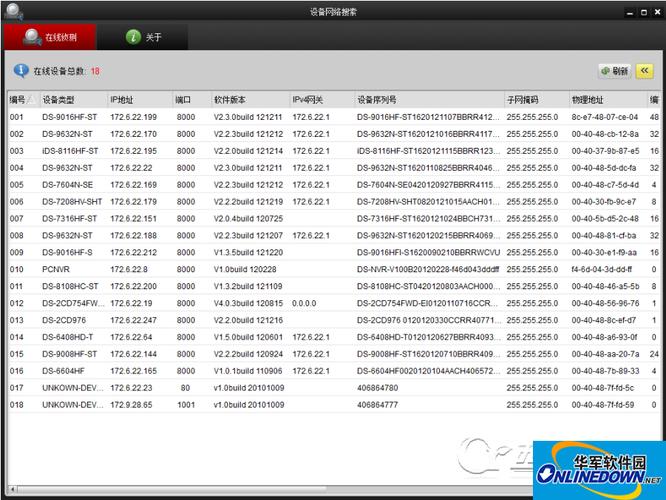Image resolution: width=666 pixels, height=500 pixels.
Task: Select IP address 172.6.22.188
Action: tap(133, 235)
